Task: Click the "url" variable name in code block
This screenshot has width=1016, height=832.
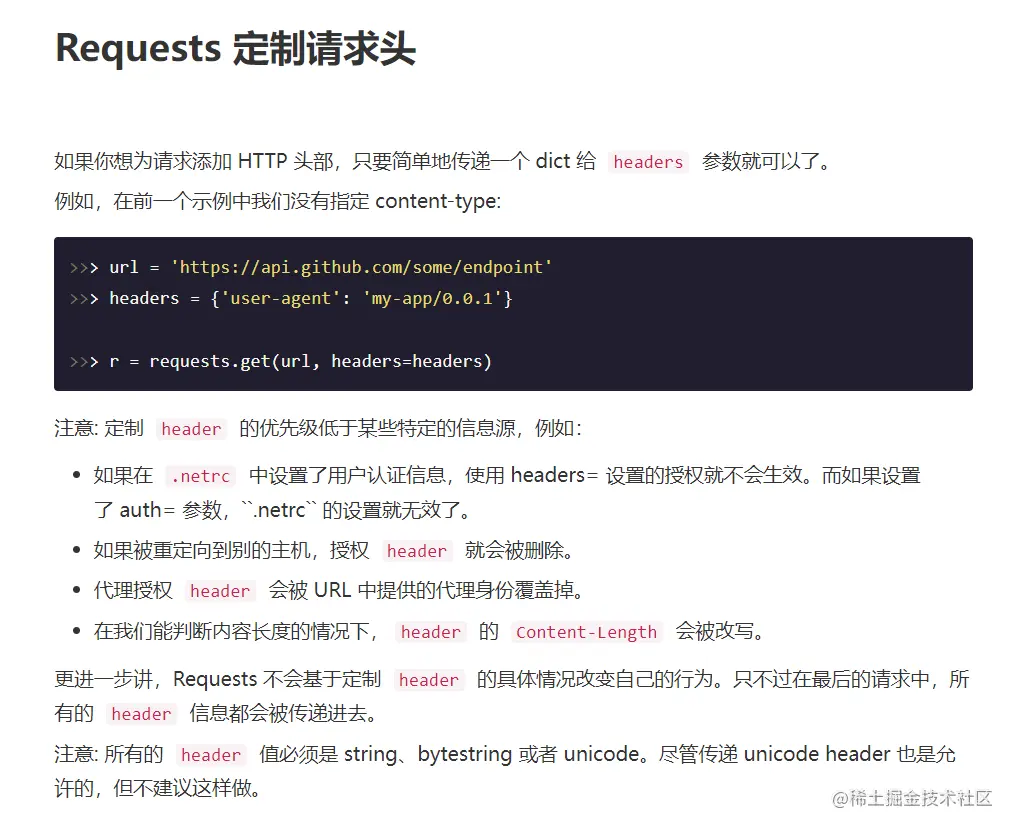Action: point(123,267)
